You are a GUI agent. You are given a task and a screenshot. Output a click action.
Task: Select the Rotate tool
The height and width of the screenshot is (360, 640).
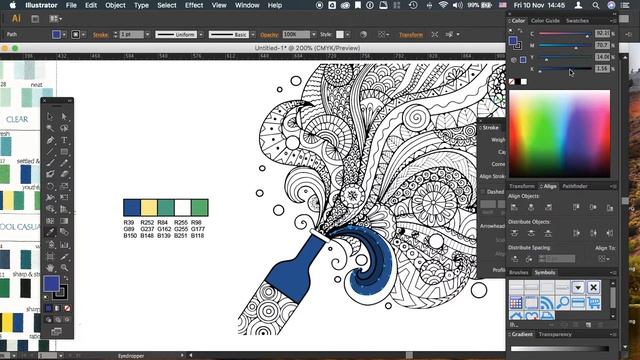pyautogui.click(x=50, y=186)
